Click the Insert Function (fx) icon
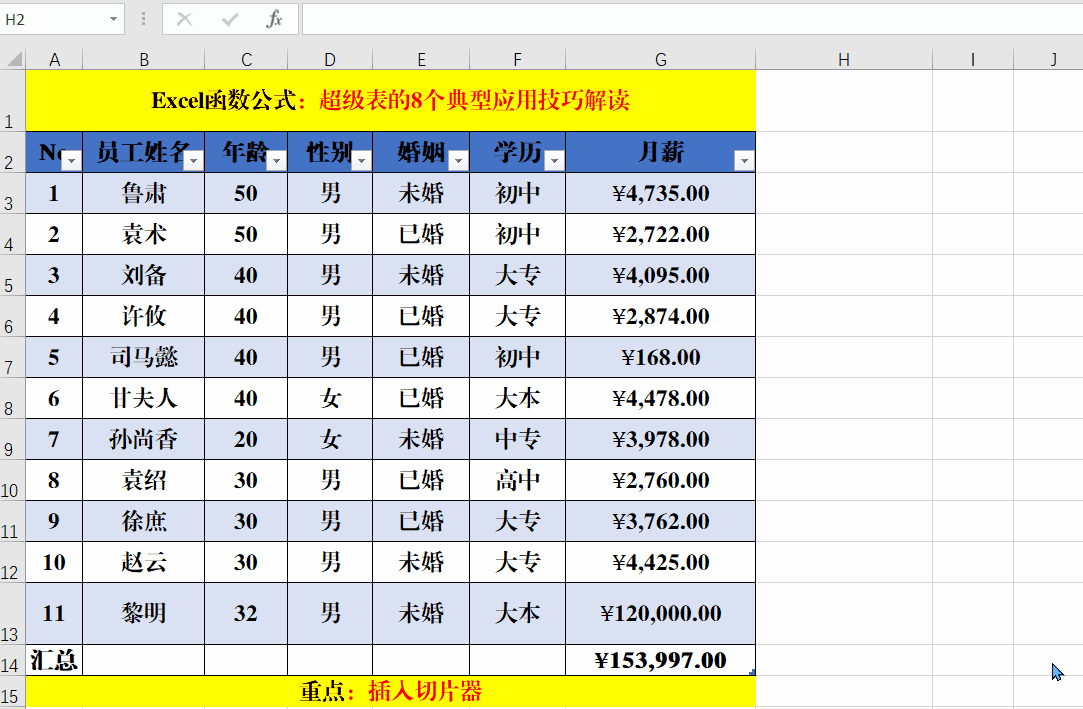The height and width of the screenshot is (709, 1083). click(277, 19)
